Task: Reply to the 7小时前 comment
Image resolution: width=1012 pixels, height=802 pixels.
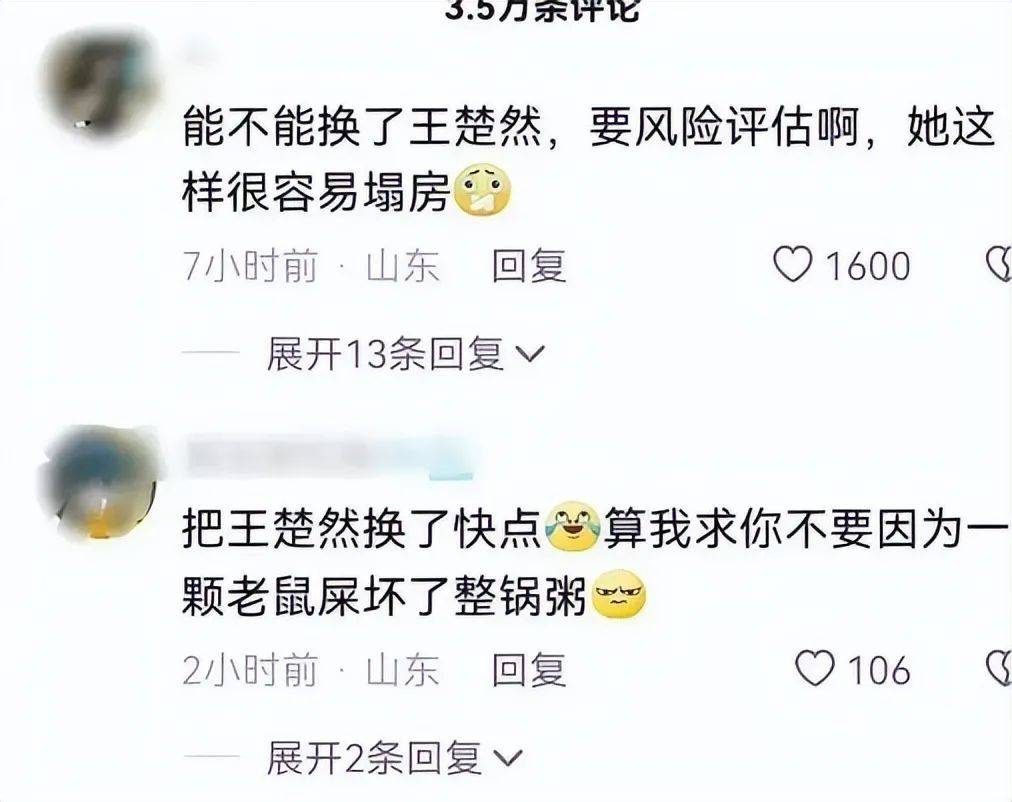Action: click(529, 266)
